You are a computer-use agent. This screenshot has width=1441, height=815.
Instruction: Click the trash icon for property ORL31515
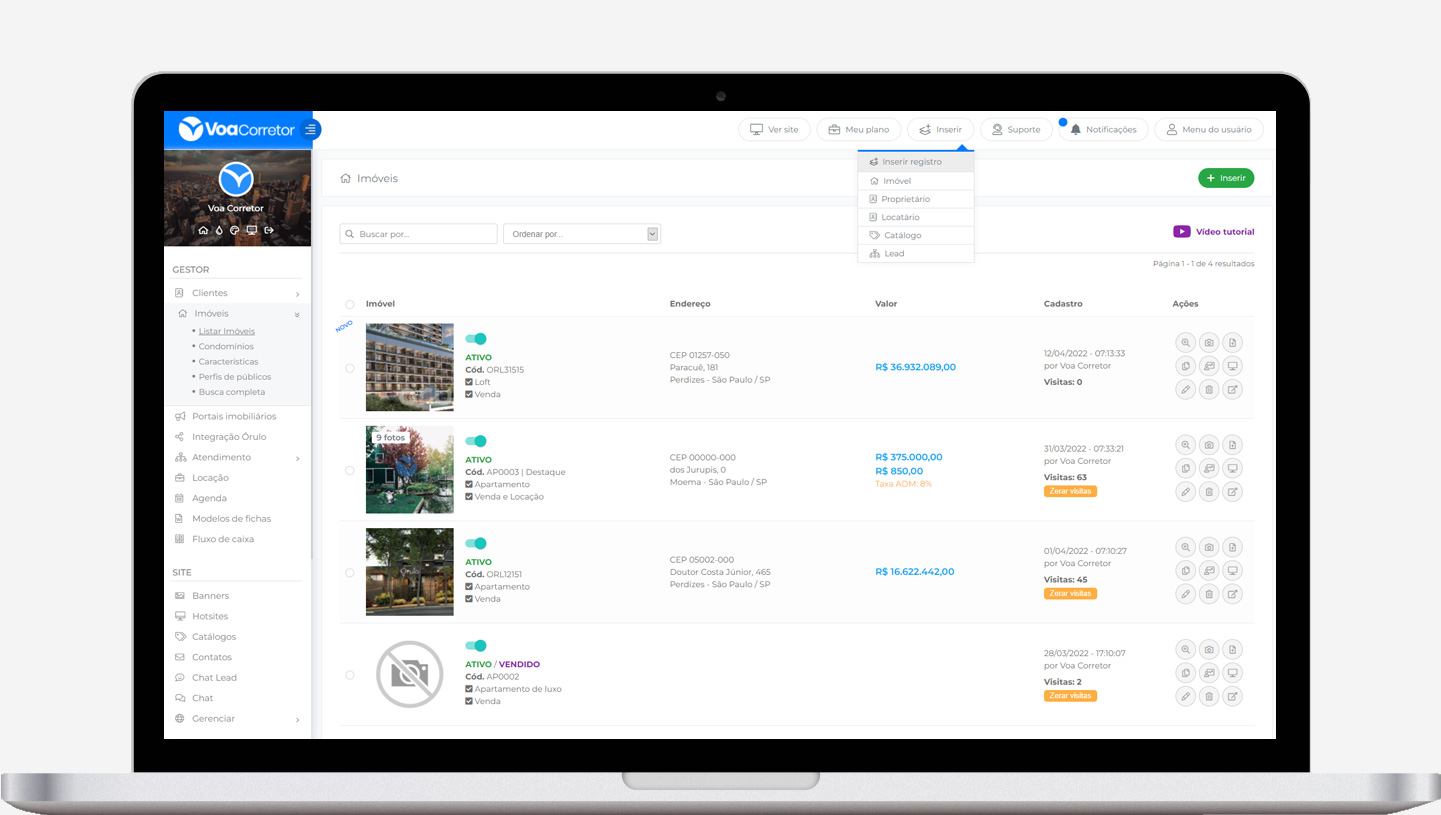click(1209, 389)
